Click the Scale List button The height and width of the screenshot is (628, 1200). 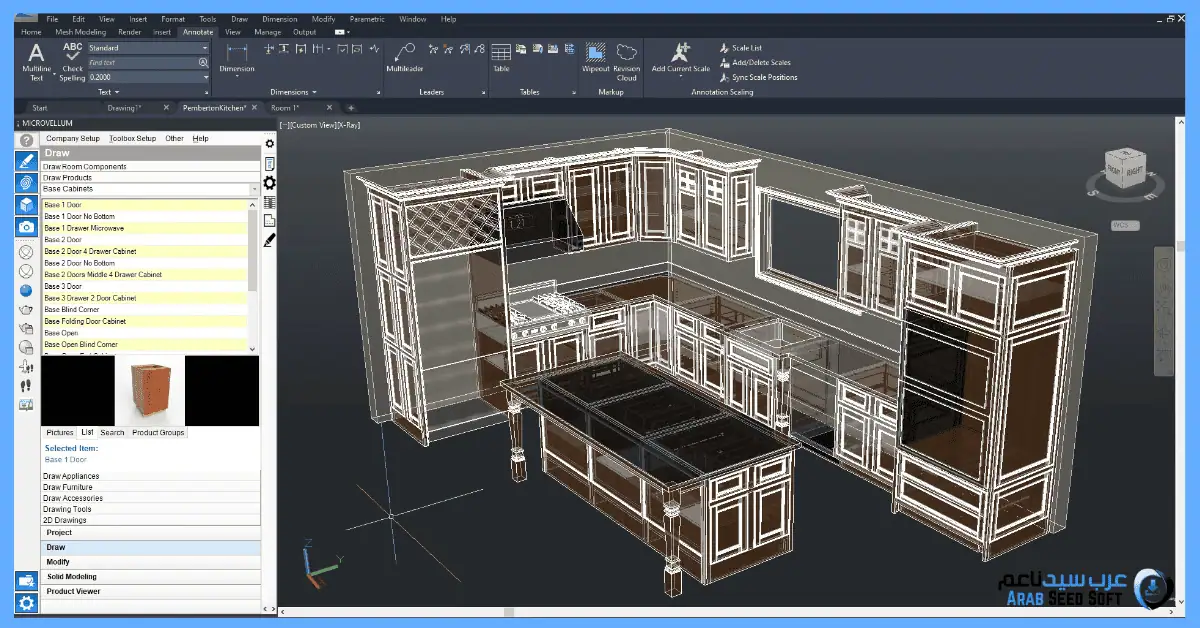coord(746,48)
